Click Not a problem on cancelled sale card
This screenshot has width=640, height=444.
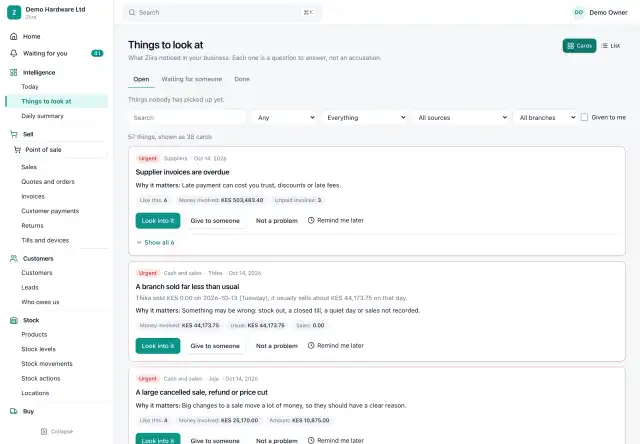[x=277, y=441]
